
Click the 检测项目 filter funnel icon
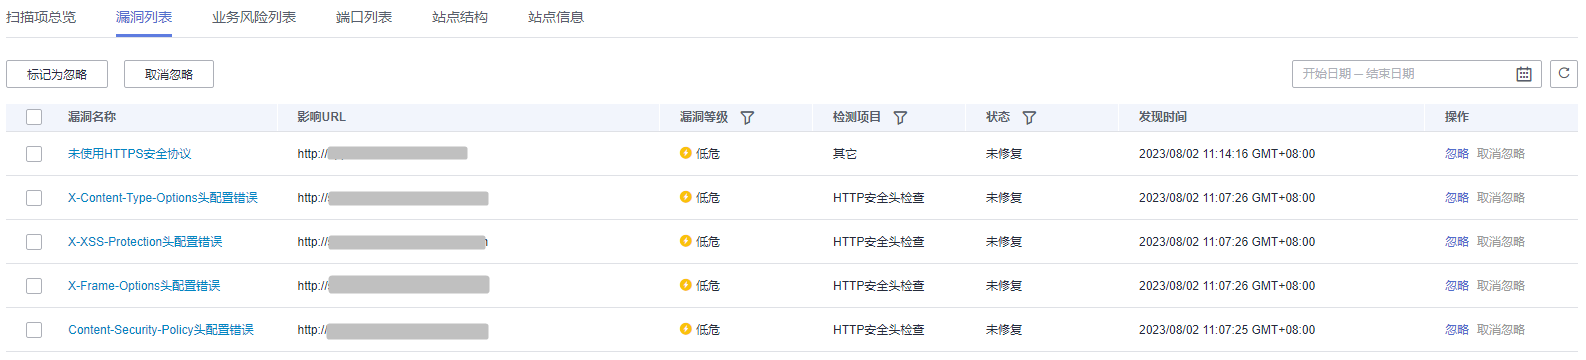pyautogui.click(x=900, y=117)
